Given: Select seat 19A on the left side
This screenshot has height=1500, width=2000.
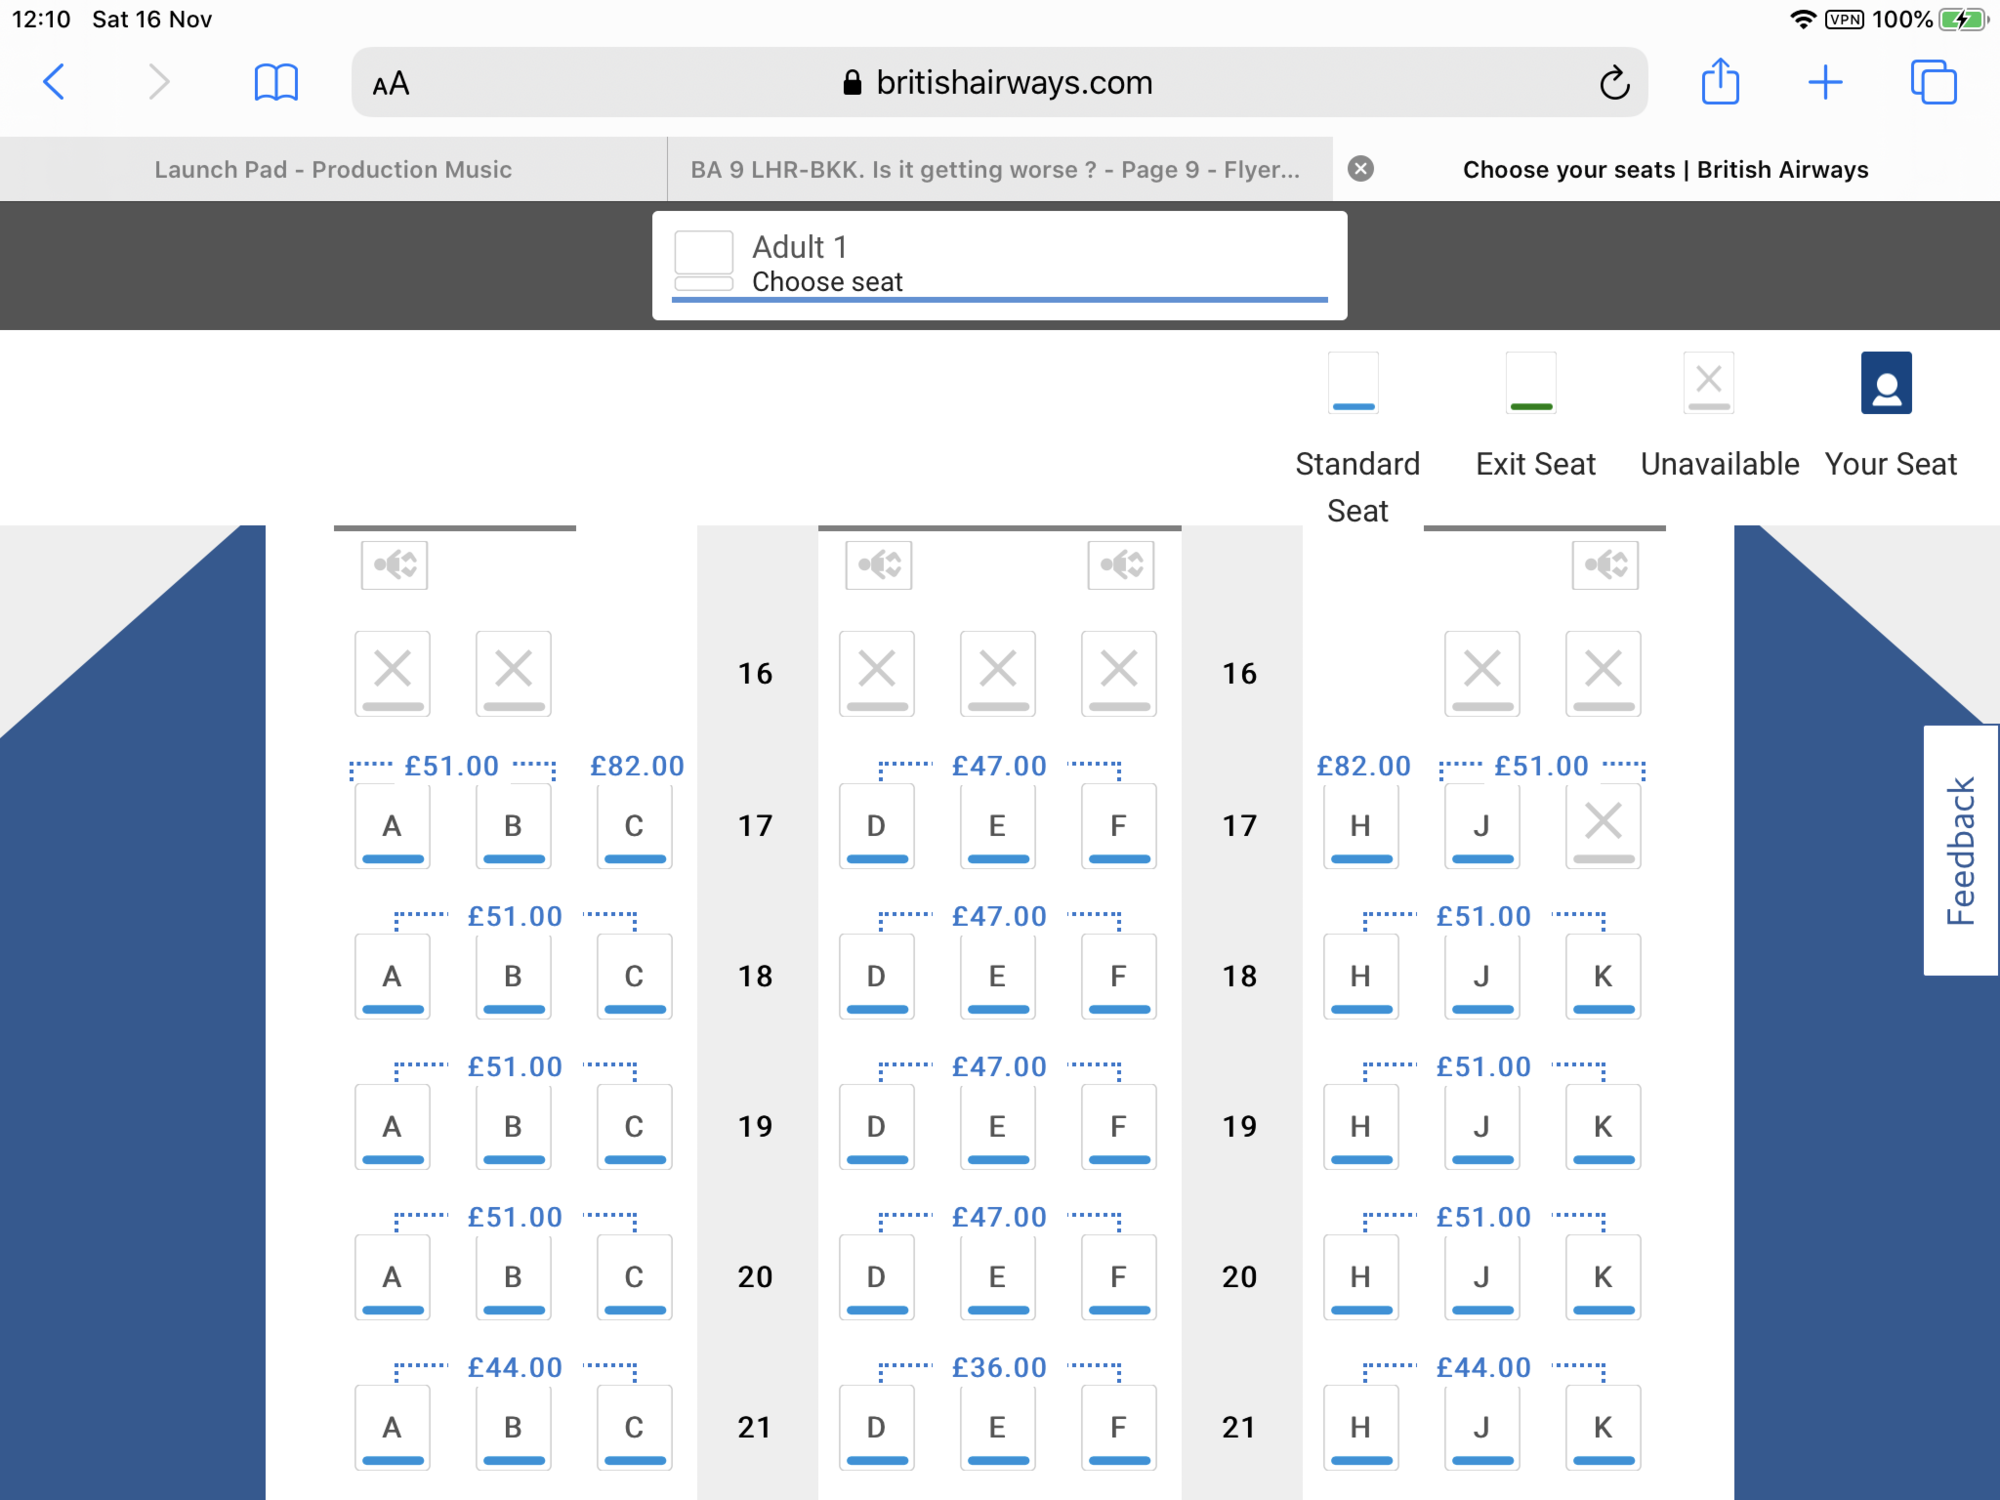Looking at the screenshot, I should (392, 1127).
